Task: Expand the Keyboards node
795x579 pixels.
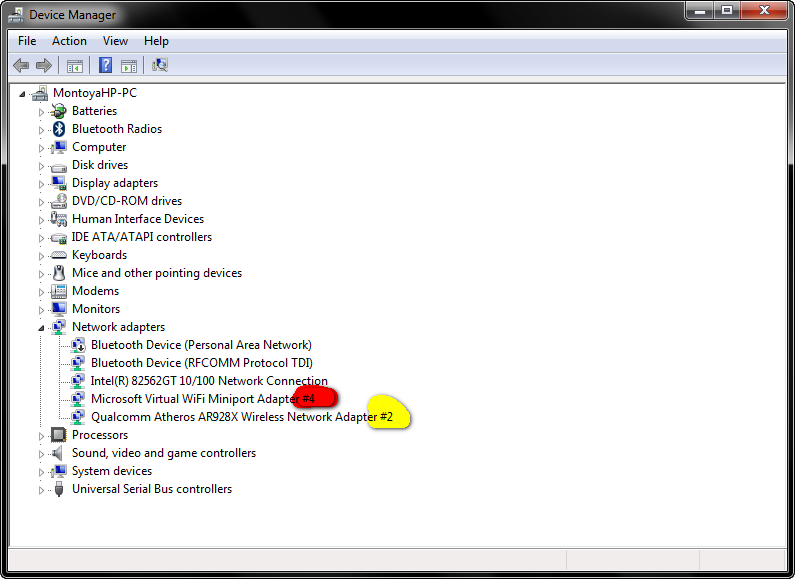Action: 41,256
